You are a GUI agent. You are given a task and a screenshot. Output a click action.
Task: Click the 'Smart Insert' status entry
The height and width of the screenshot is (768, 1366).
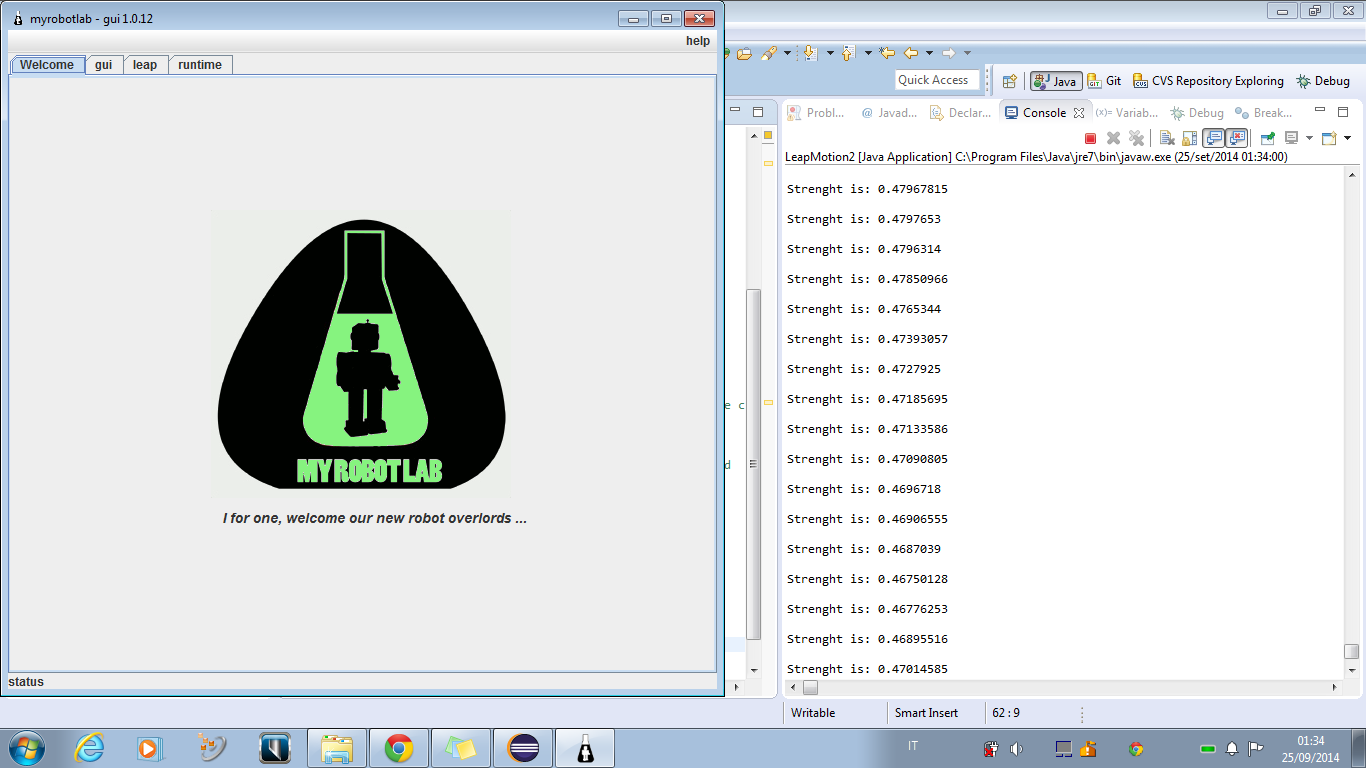(926, 713)
